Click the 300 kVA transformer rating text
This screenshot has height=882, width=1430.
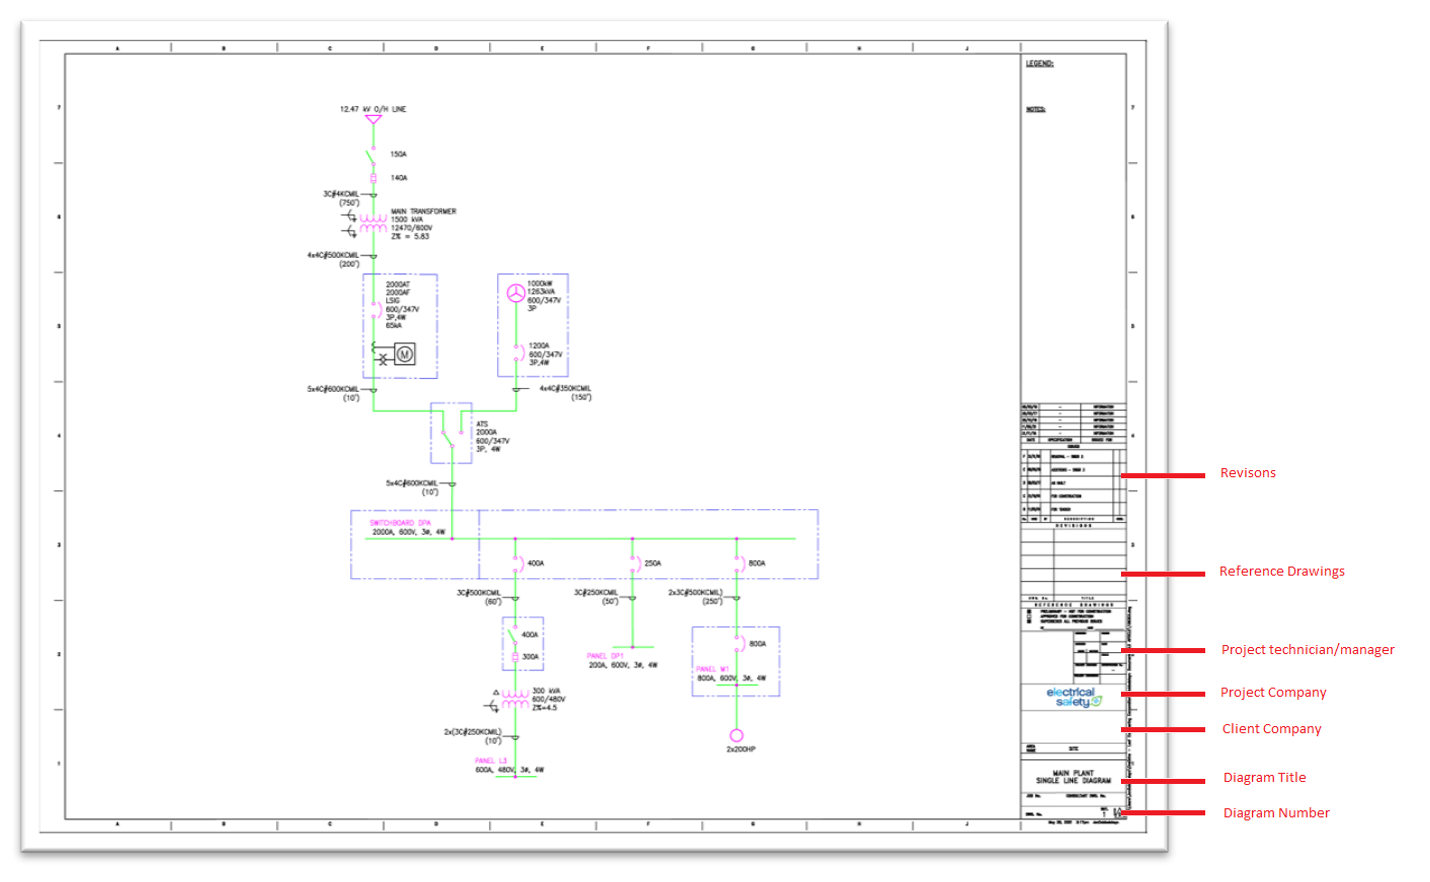(546, 691)
